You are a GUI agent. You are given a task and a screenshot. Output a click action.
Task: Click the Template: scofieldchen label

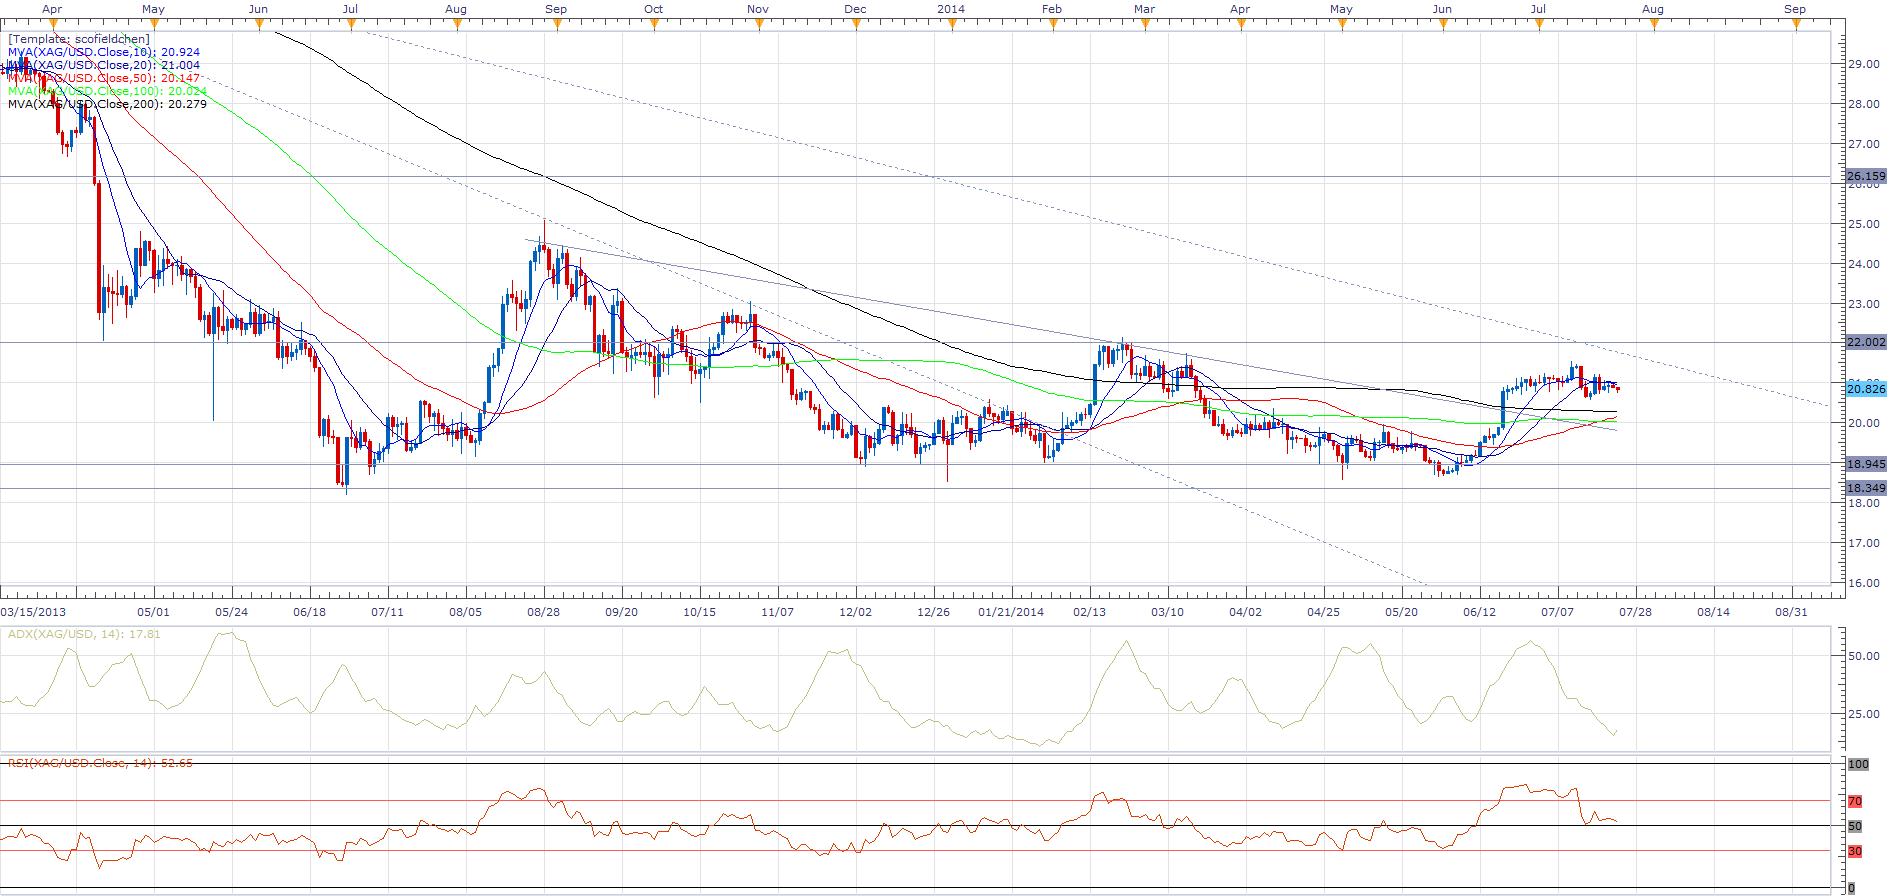[x=78, y=39]
